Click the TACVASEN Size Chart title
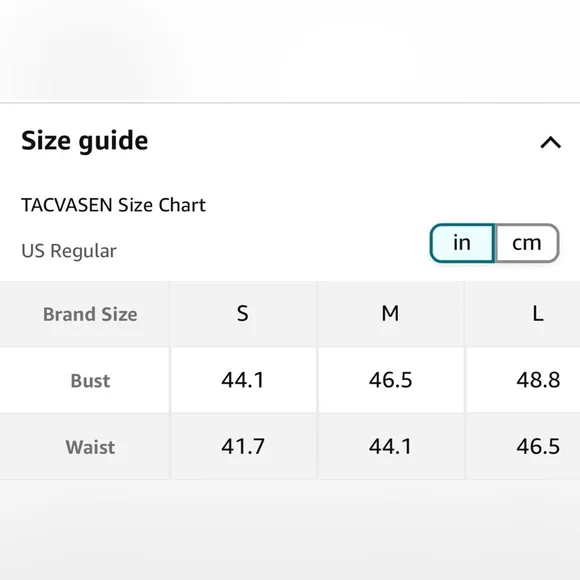This screenshot has width=580, height=580. (113, 205)
